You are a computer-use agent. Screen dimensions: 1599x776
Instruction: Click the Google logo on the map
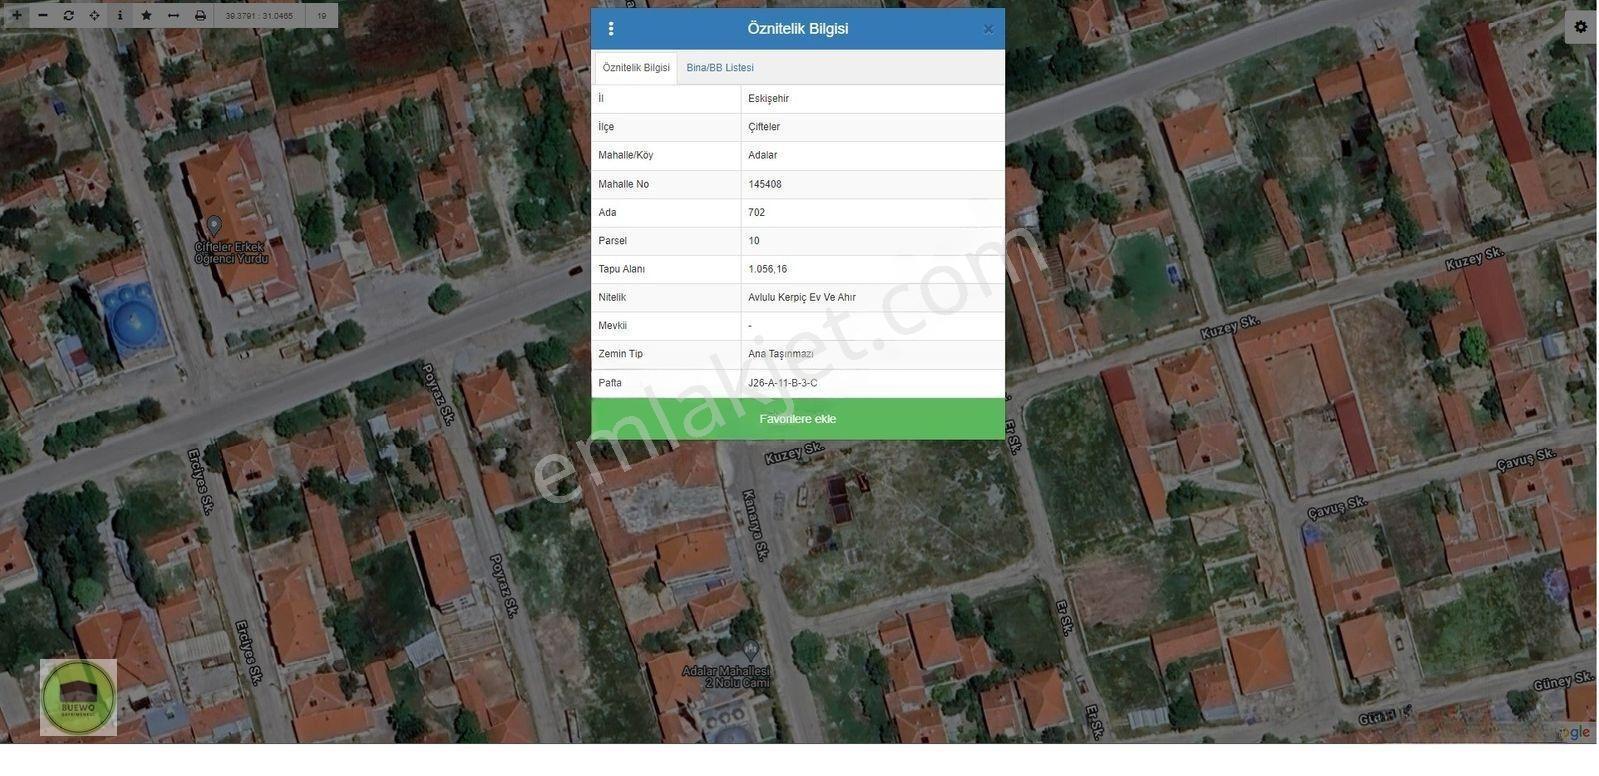tap(1574, 733)
